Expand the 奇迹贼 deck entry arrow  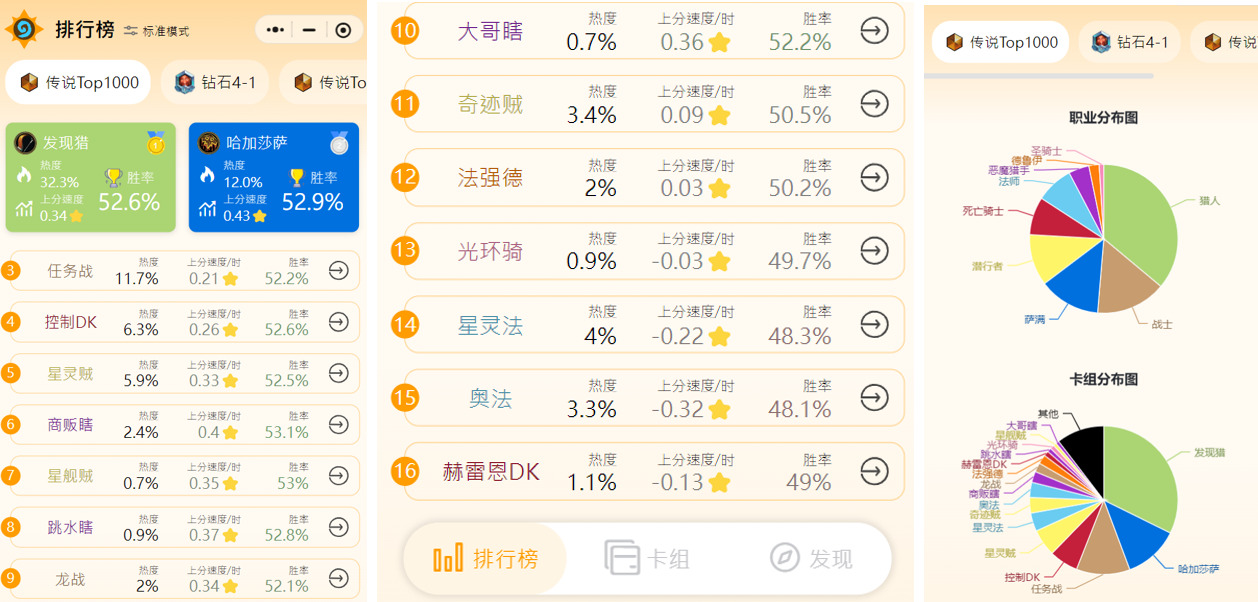click(874, 104)
